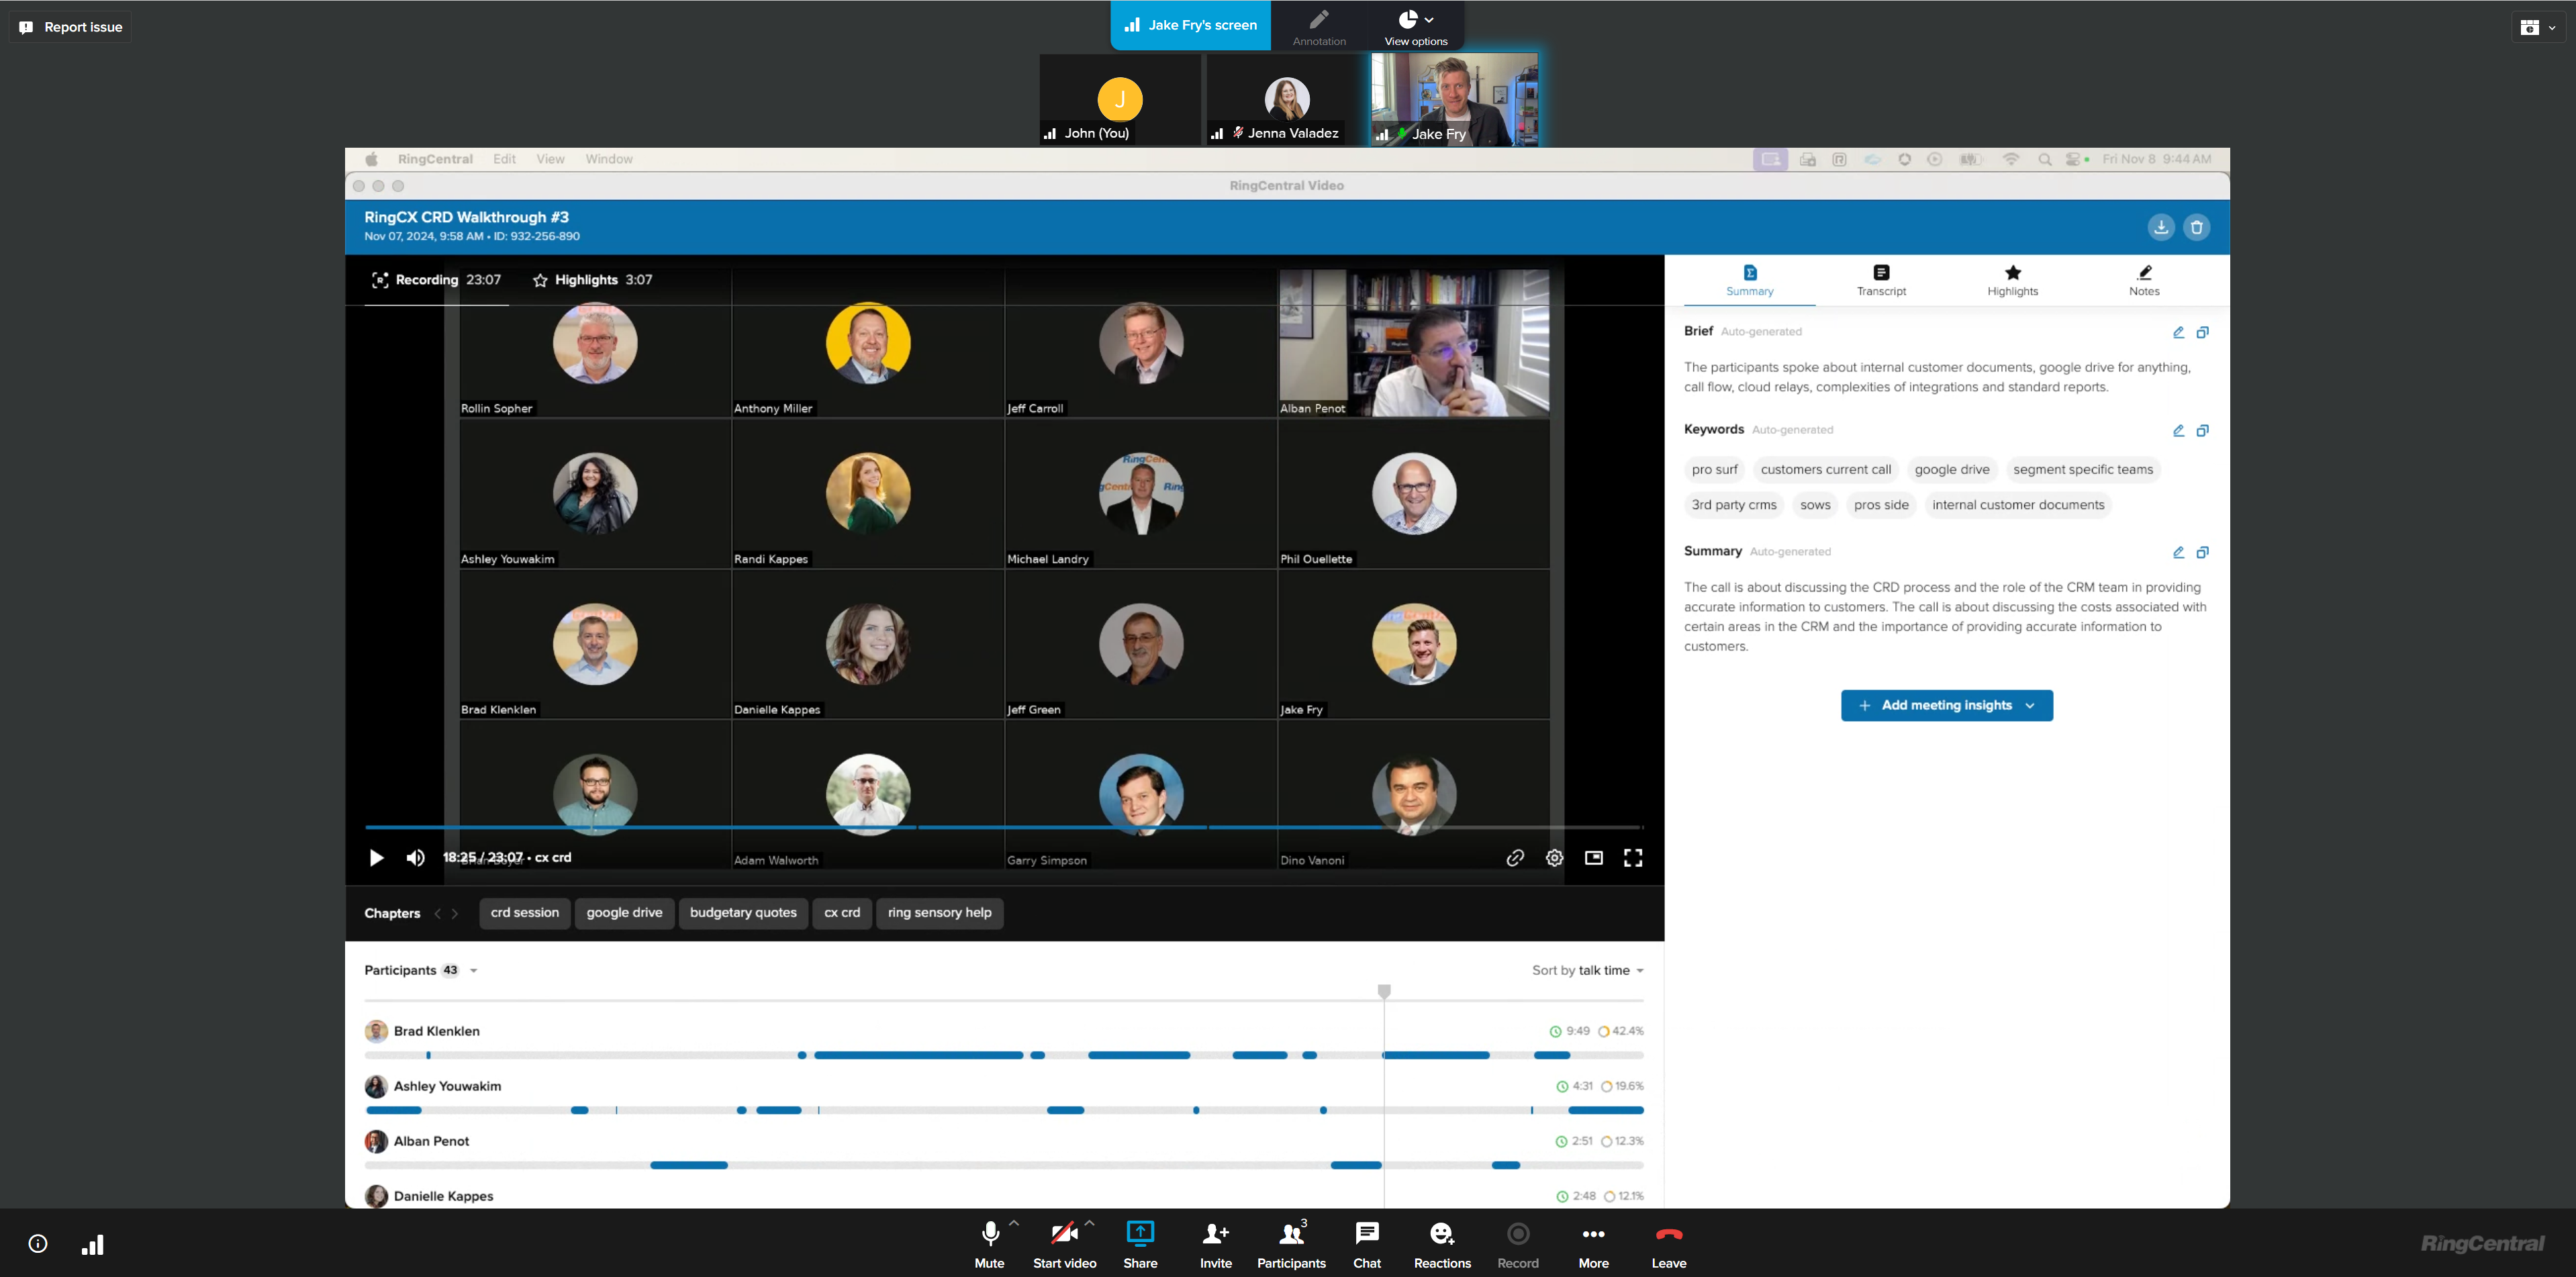Go to next chapters page
Screen dimensions: 2576x1277
click(x=455, y=913)
